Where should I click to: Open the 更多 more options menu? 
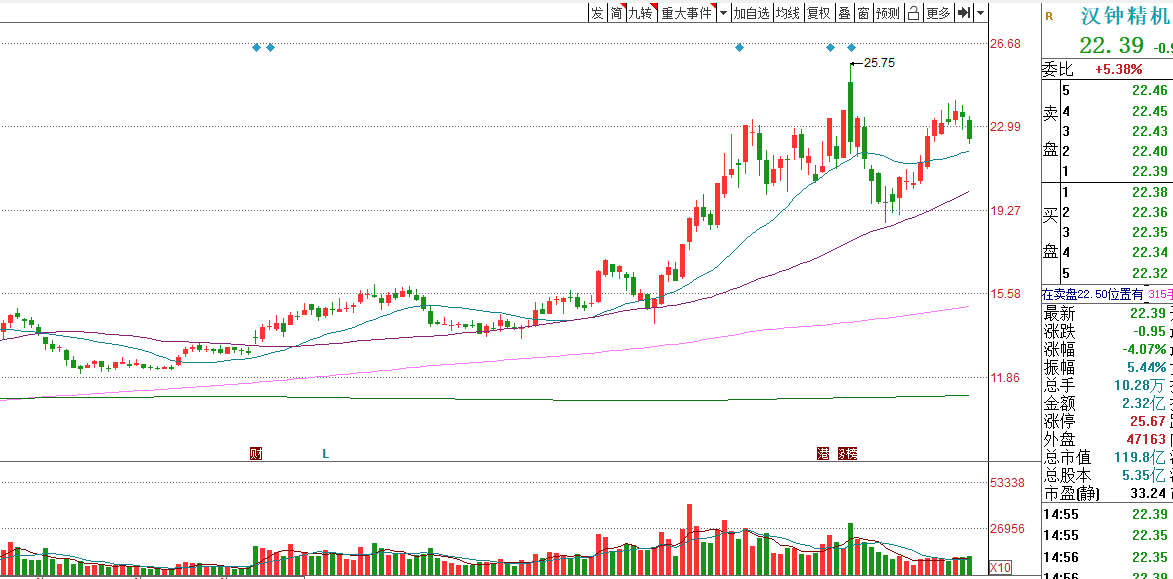938,13
